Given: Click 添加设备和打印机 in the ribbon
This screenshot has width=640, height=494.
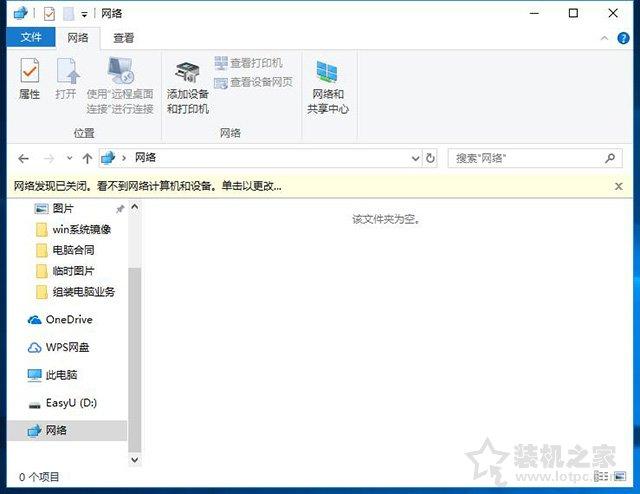Looking at the screenshot, I should [x=188, y=87].
